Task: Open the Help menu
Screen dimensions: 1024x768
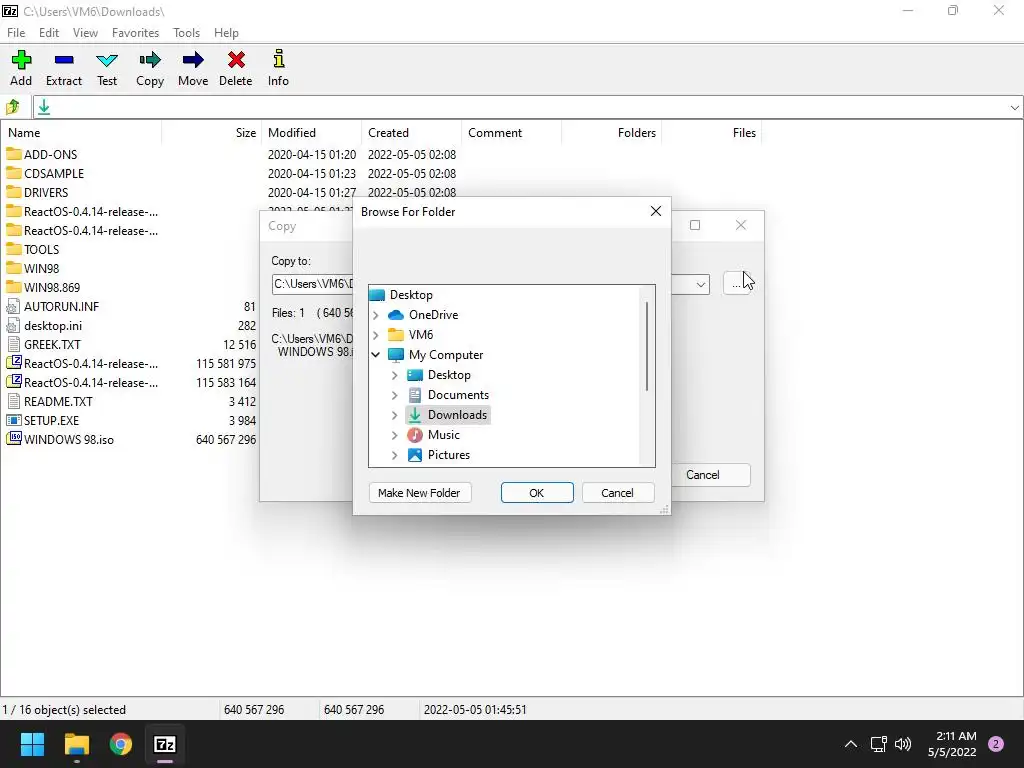Action: [226, 33]
